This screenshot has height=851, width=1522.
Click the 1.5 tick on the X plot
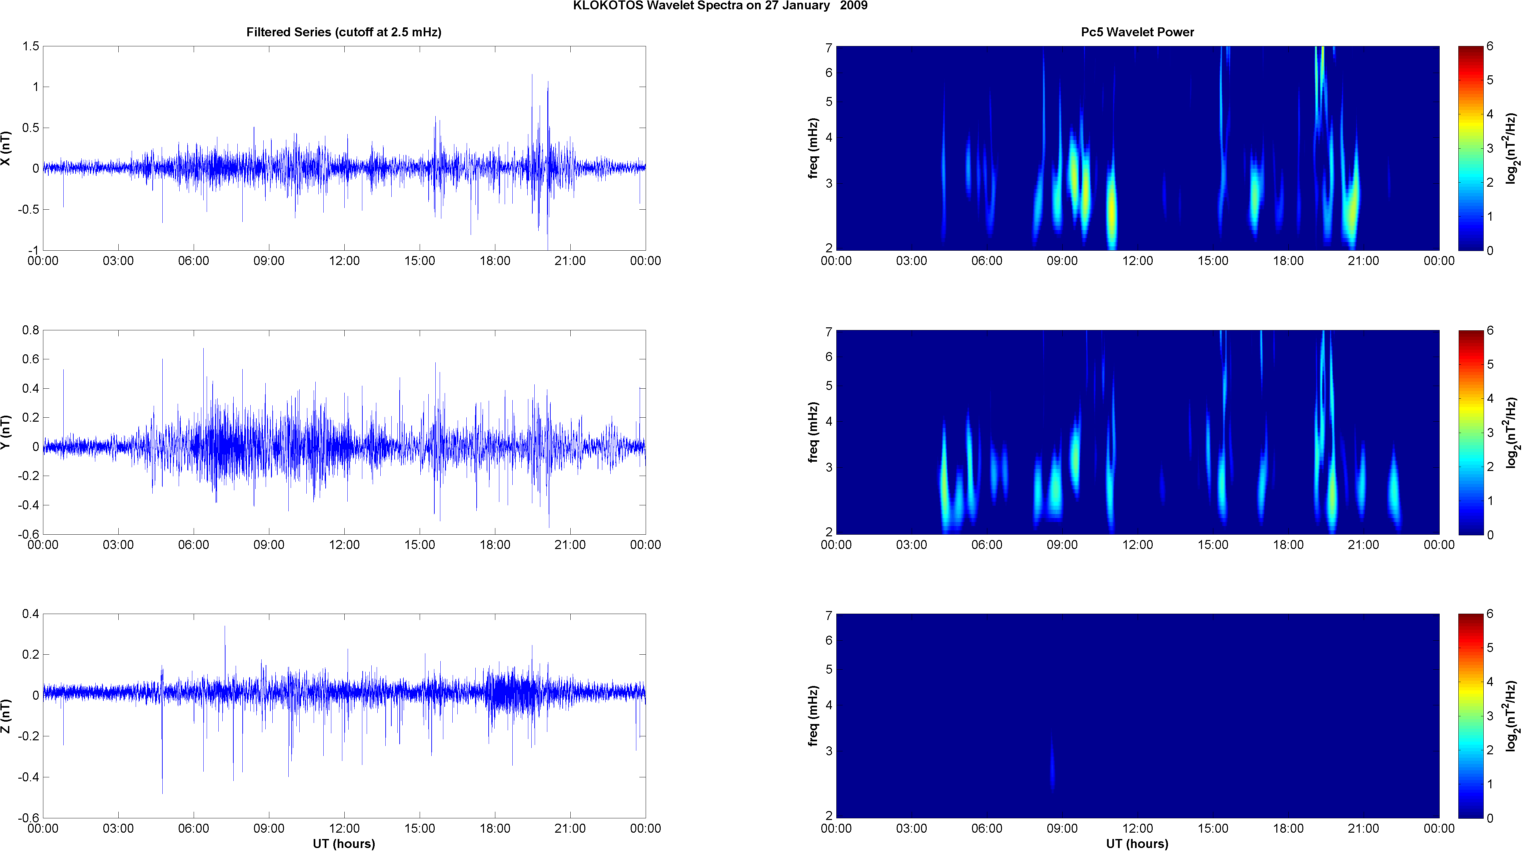(x=30, y=47)
